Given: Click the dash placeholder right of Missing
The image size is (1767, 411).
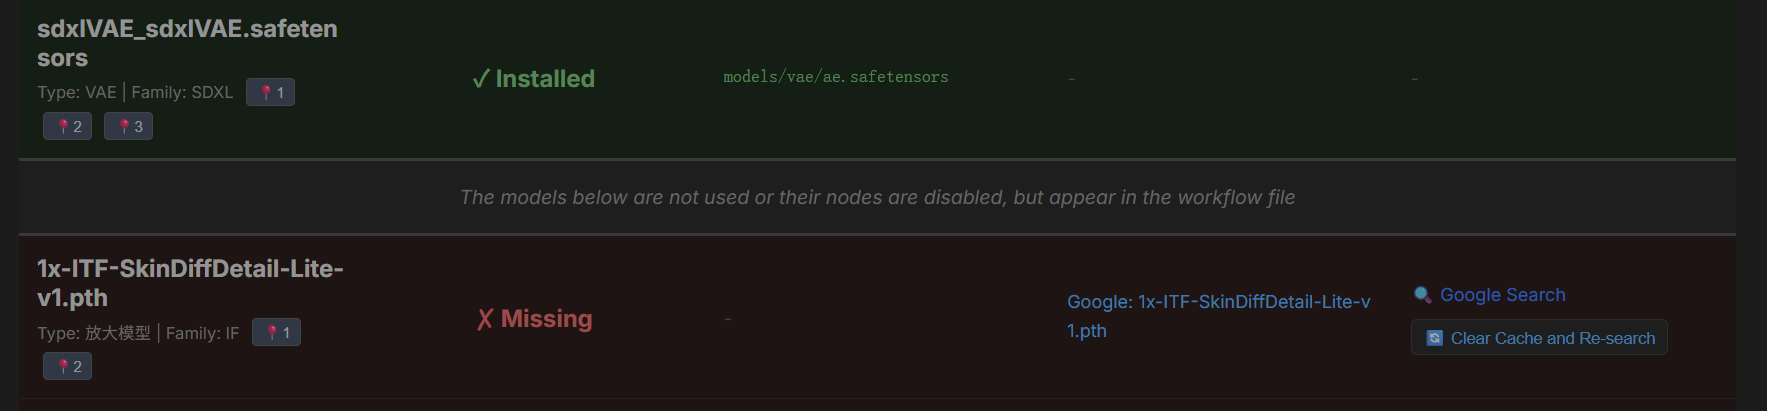Looking at the screenshot, I should click(x=728, y=319).
